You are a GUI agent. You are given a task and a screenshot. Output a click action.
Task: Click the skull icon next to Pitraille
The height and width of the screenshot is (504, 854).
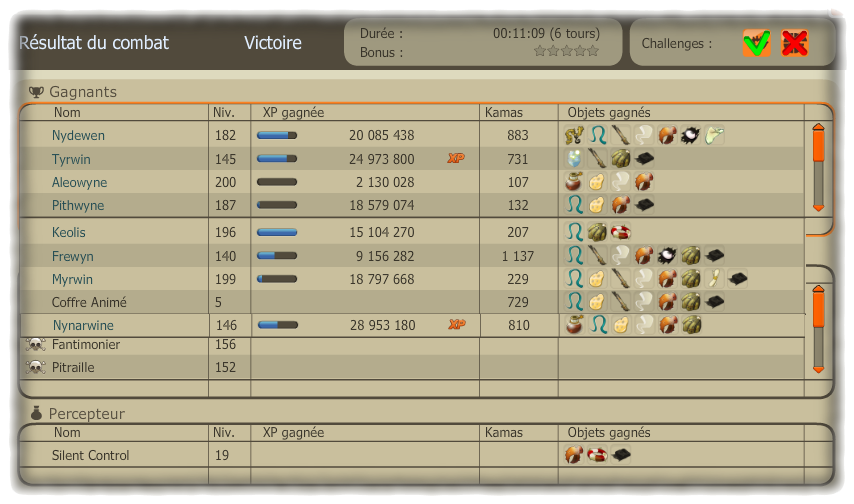(36, 368)
